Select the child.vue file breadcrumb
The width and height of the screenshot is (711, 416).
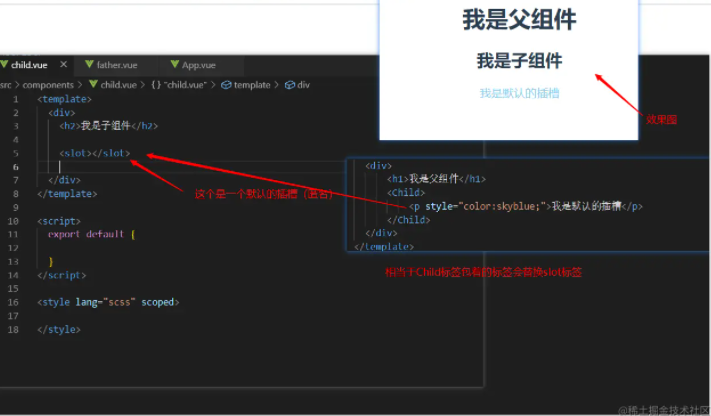coord(118,85)
